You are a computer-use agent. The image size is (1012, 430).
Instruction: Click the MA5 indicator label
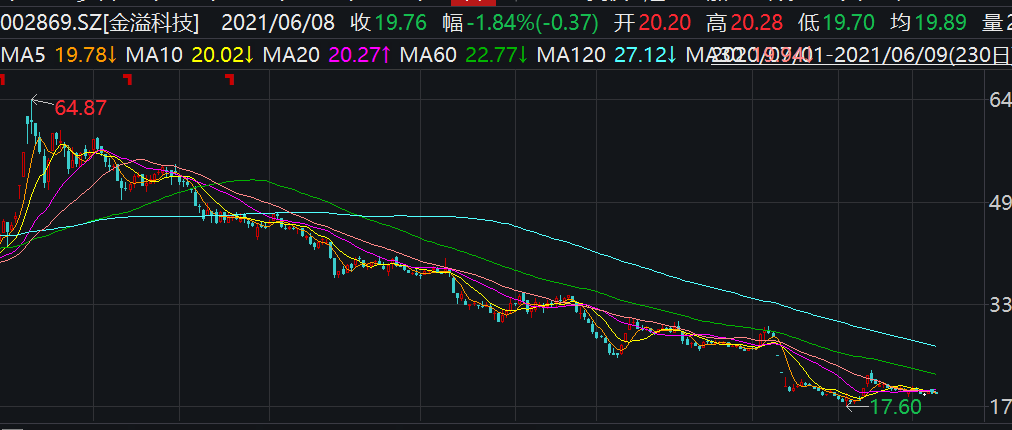[x=20, y=55]
